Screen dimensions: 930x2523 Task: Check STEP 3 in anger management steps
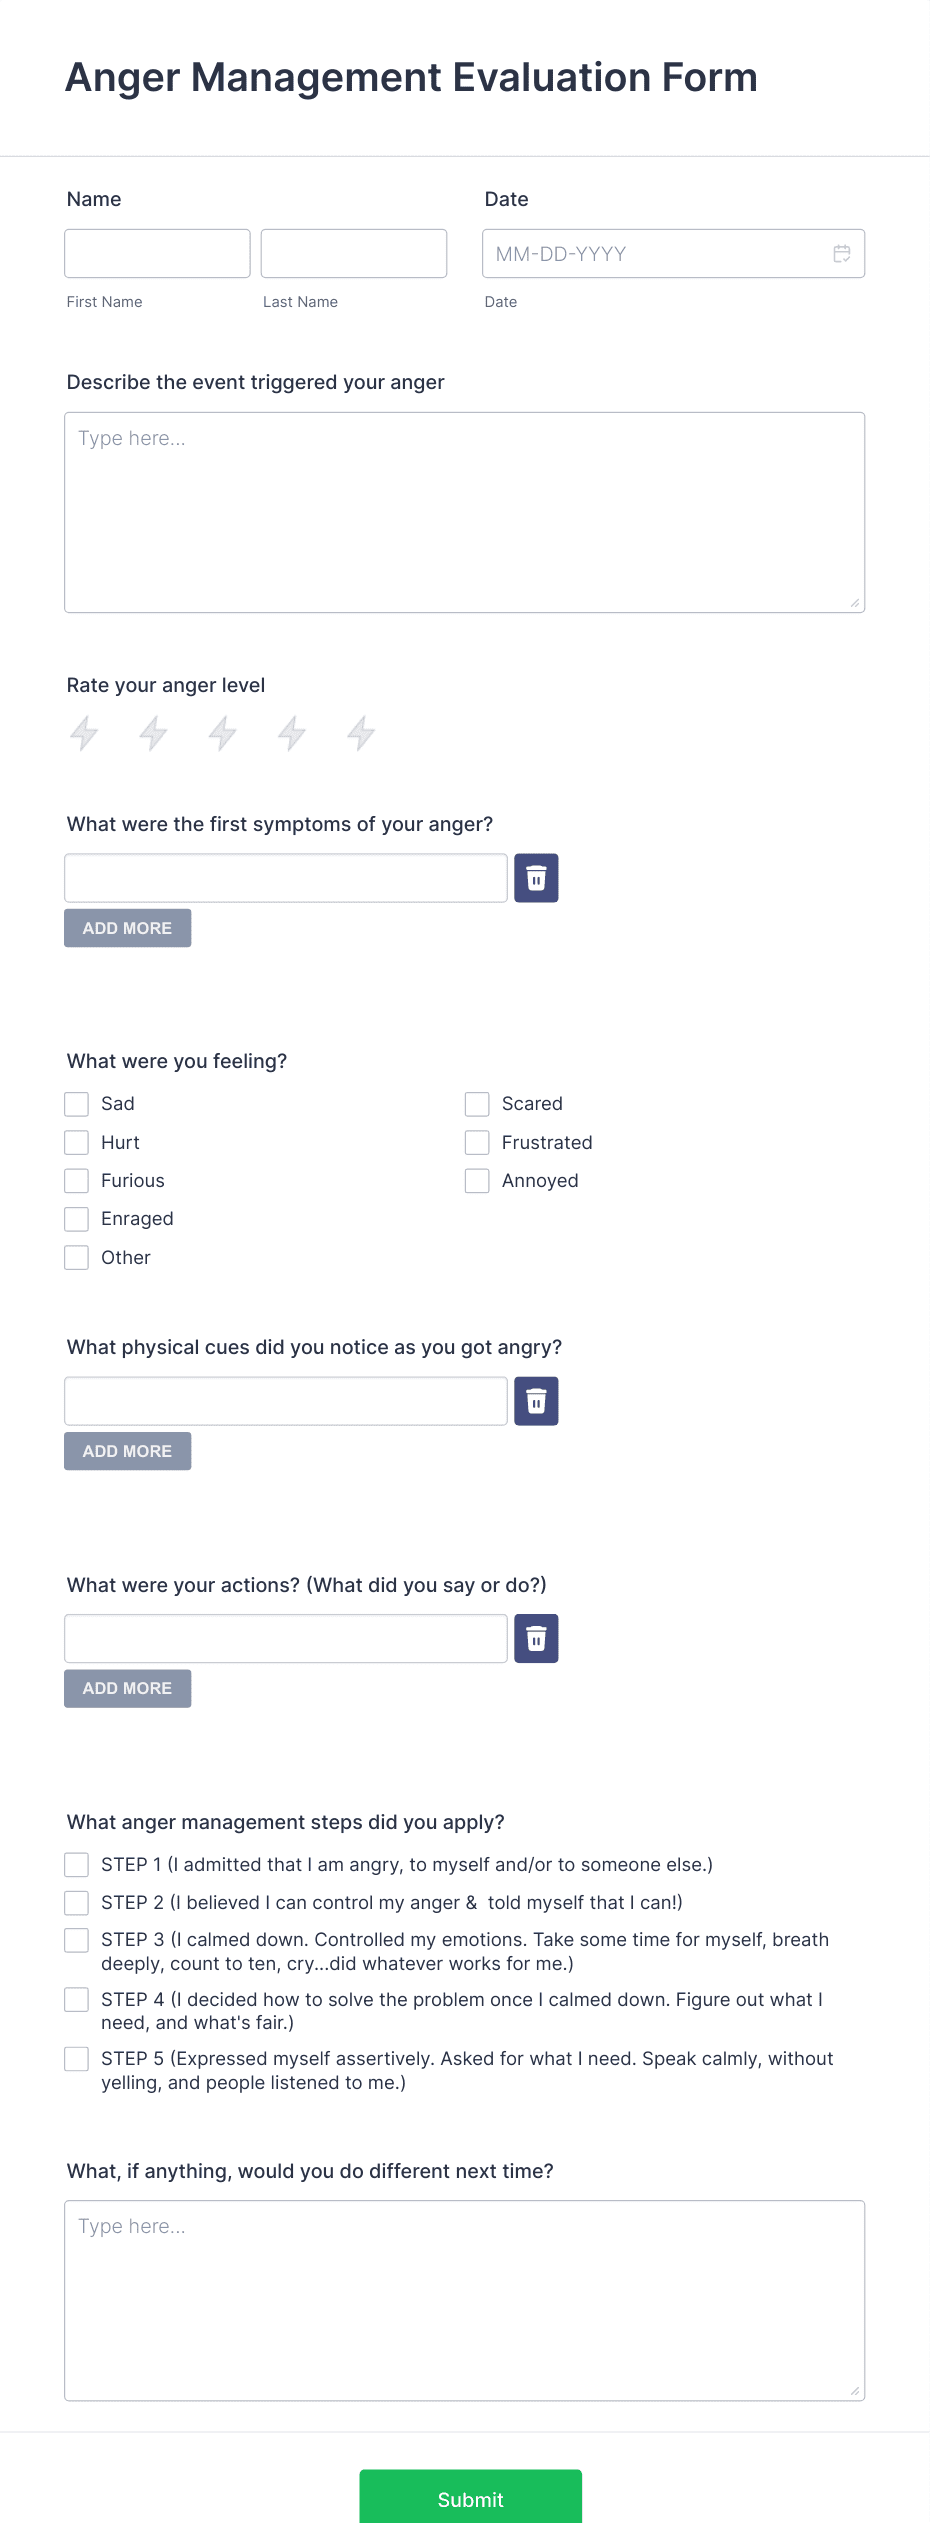77,1940
